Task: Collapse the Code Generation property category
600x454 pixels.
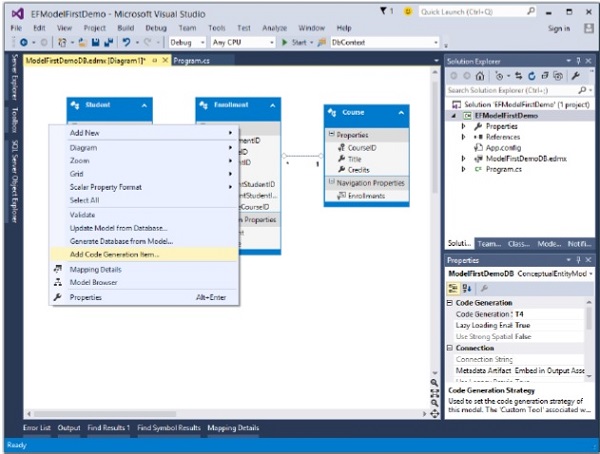Action: click(x=450, y=302)
